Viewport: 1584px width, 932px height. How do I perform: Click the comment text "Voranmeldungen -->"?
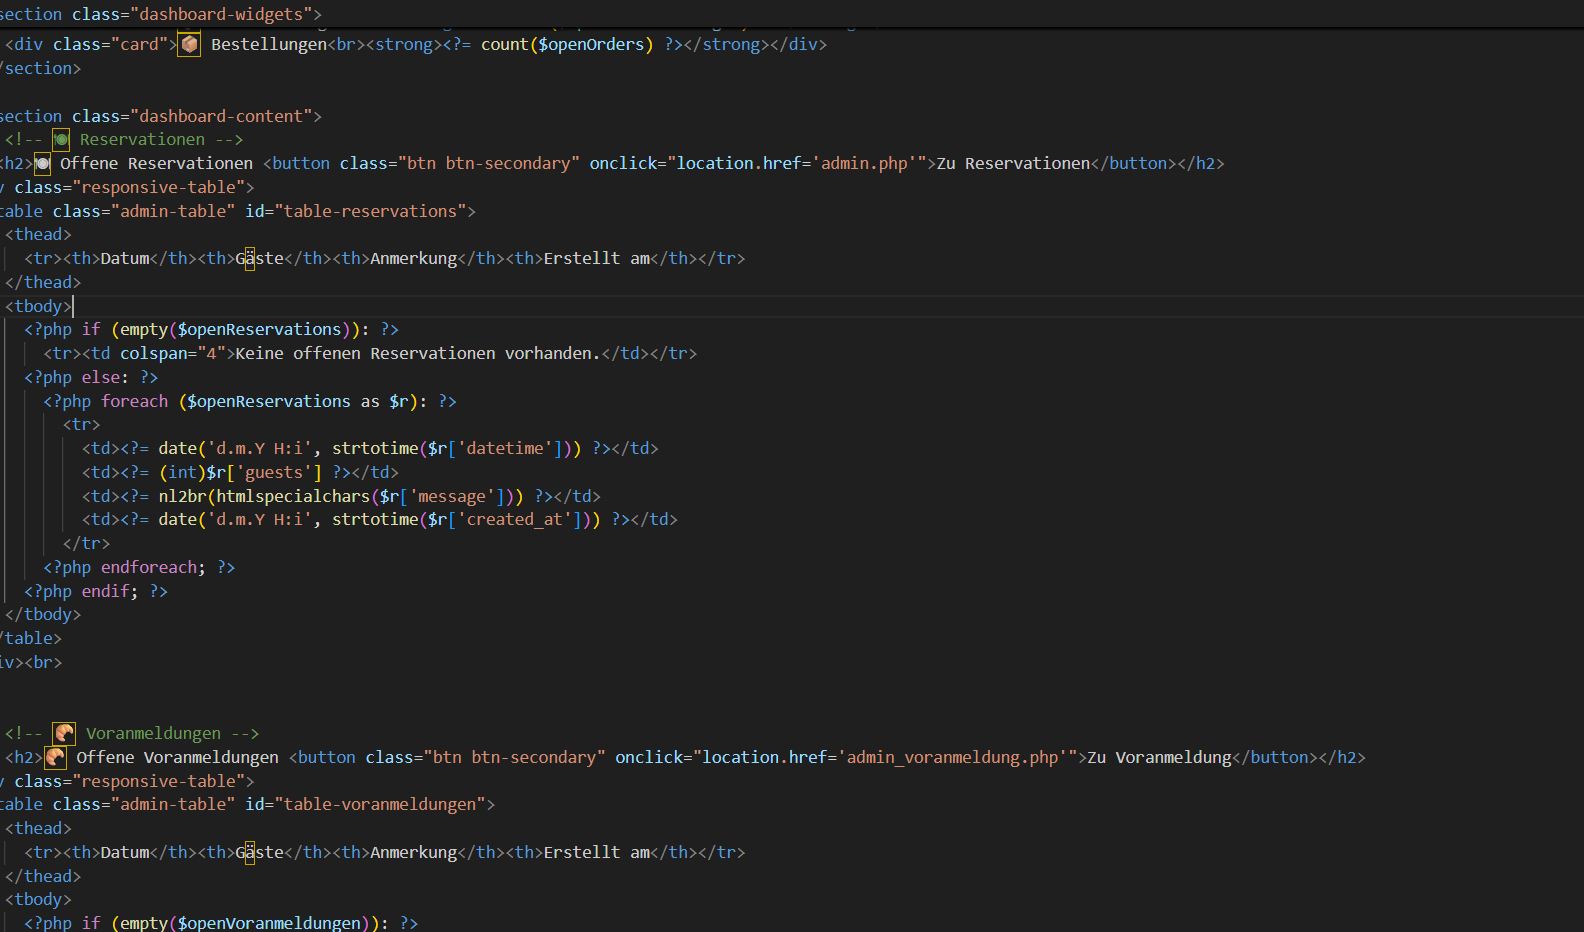point(172,734)
